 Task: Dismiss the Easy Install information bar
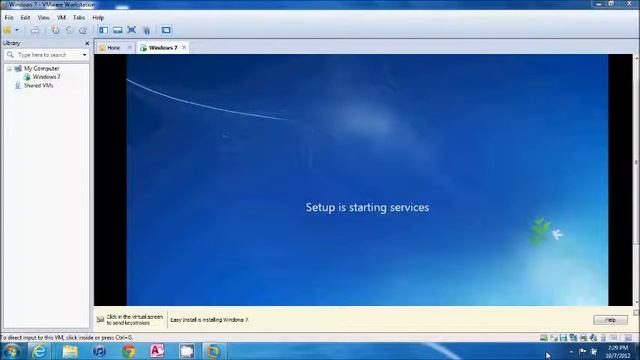tap(636, 313)
